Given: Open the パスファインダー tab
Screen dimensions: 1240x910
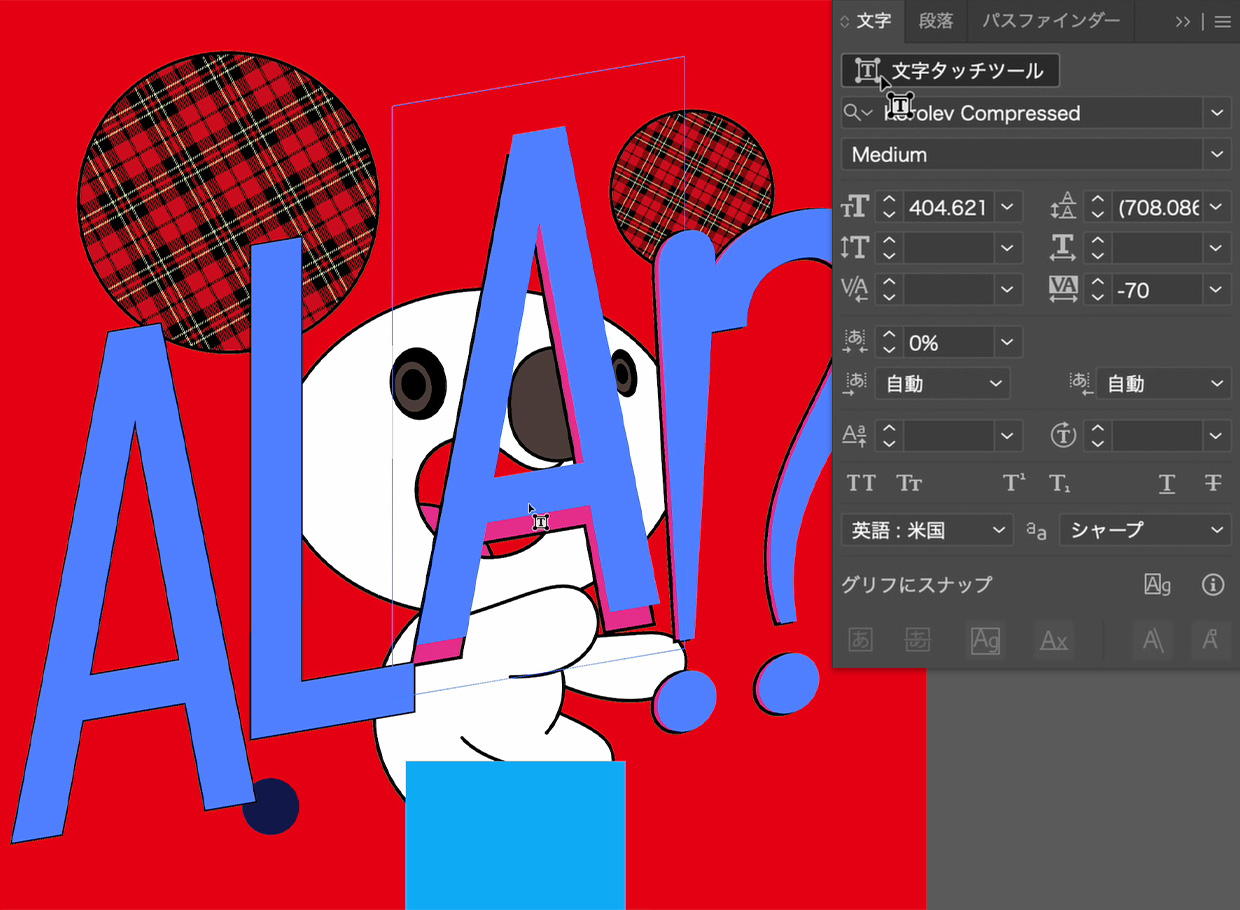Looking at the screenshot, I should coord(1051,21).
